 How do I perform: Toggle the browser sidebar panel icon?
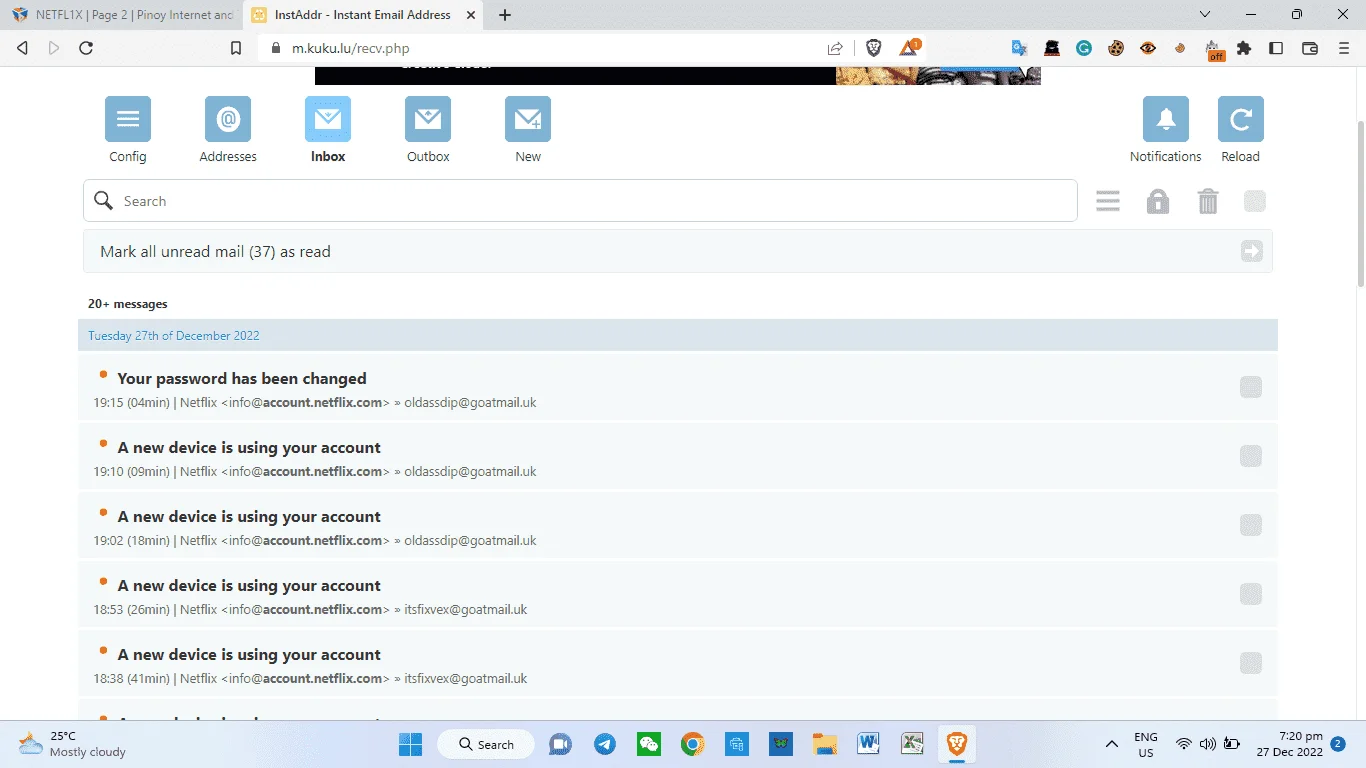pyautogui.click(x=1276, y=47)
